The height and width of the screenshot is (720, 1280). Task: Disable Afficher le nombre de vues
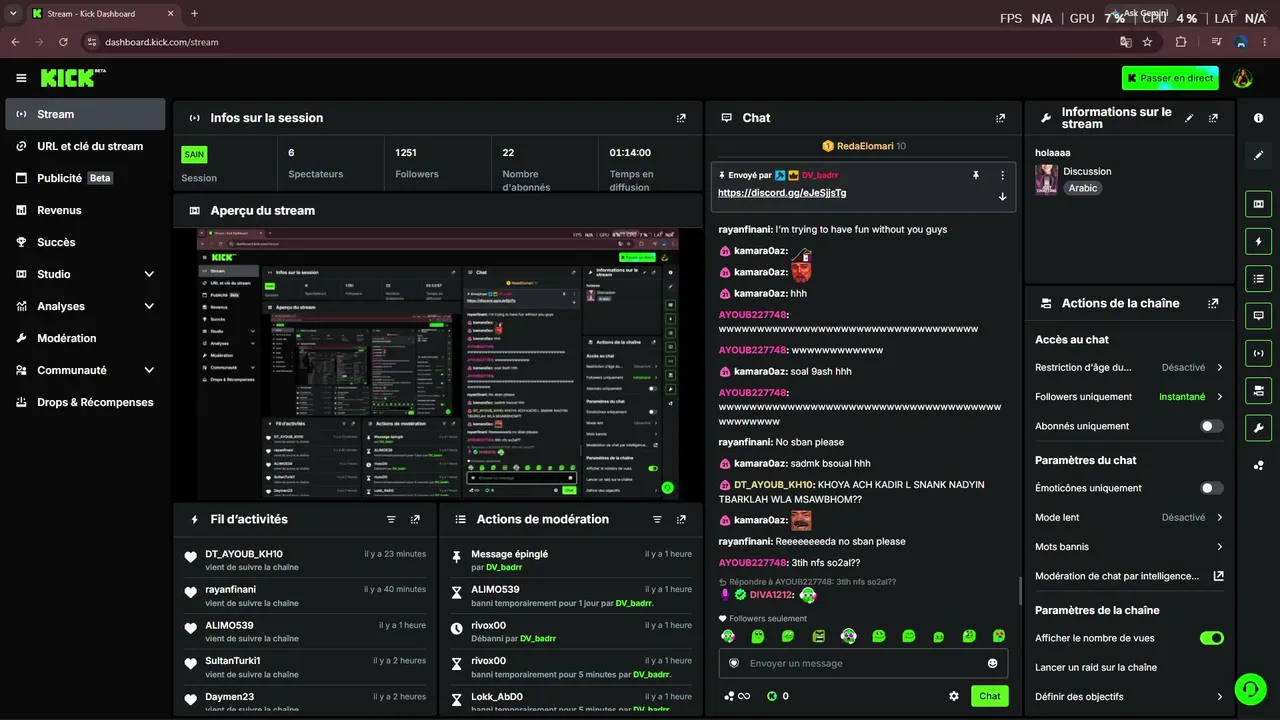click(1211, 638)
